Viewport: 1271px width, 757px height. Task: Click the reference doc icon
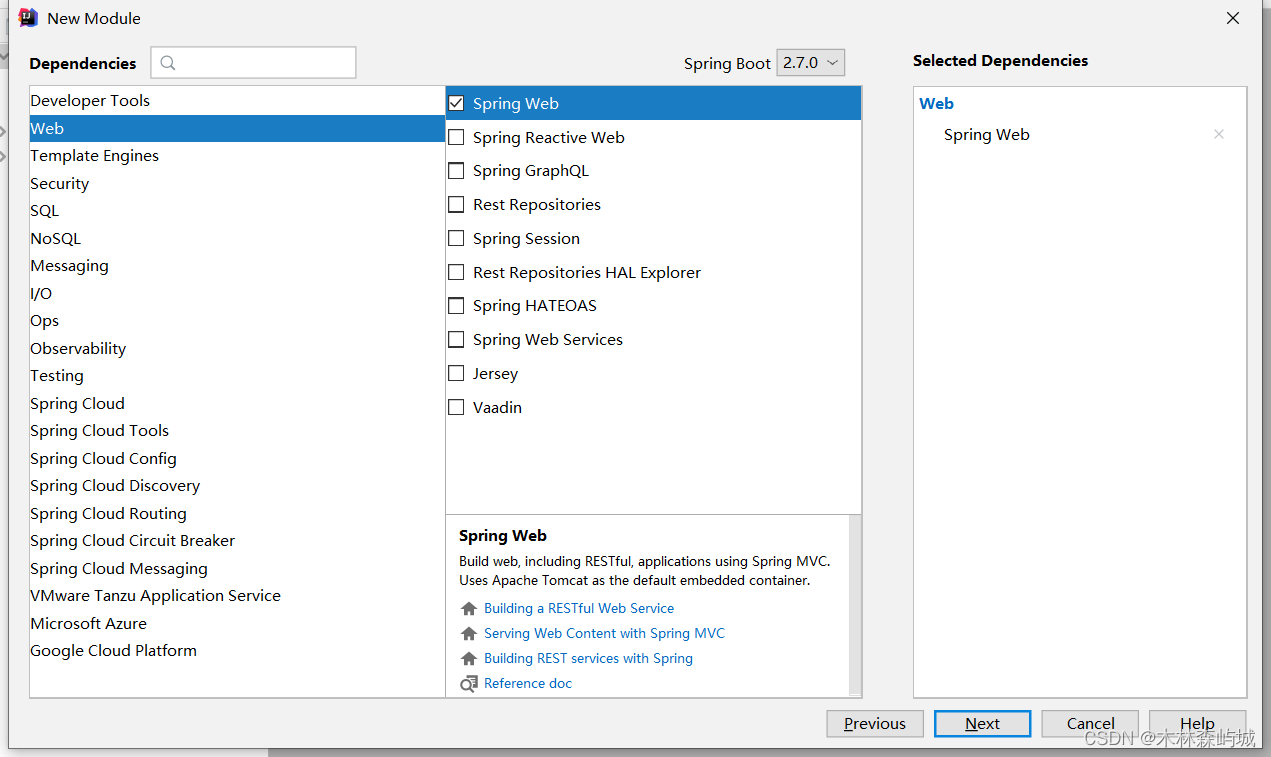(469, 684)
